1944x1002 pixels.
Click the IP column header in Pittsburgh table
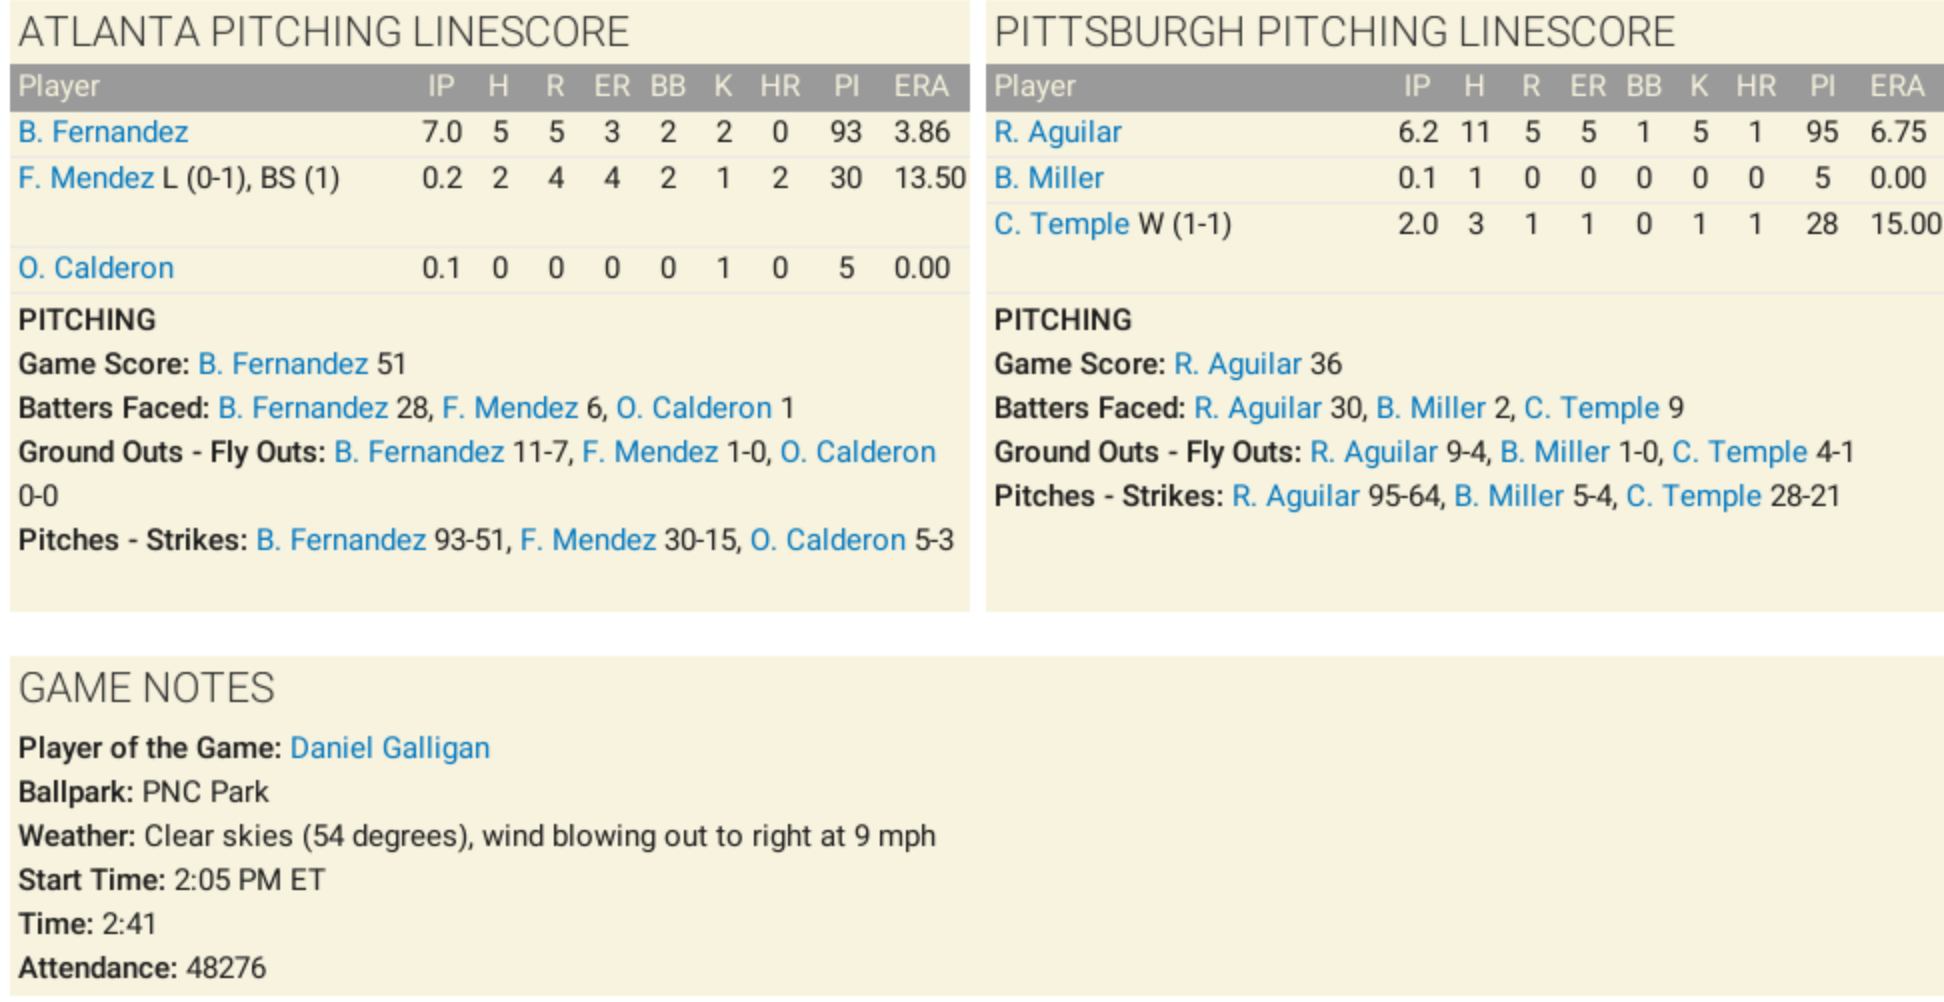click(x=1416, y=87)
